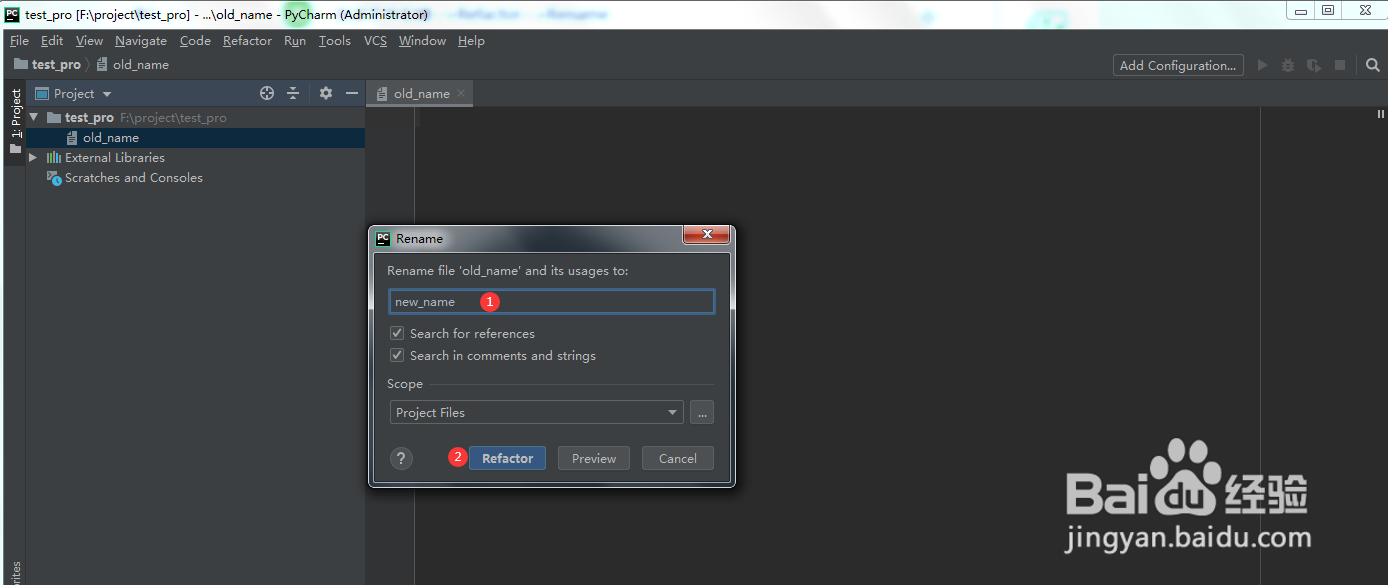The height and width of the screenshot is (585, 1388).
Task: Click the Preview button
Action: [594, 458]
